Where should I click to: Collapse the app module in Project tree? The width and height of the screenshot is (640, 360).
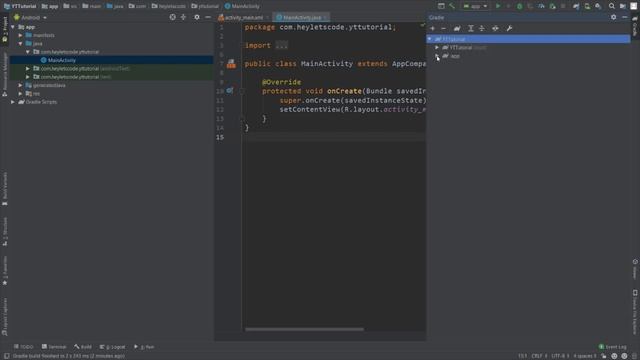pyautogui.click(x=13, y=27)
